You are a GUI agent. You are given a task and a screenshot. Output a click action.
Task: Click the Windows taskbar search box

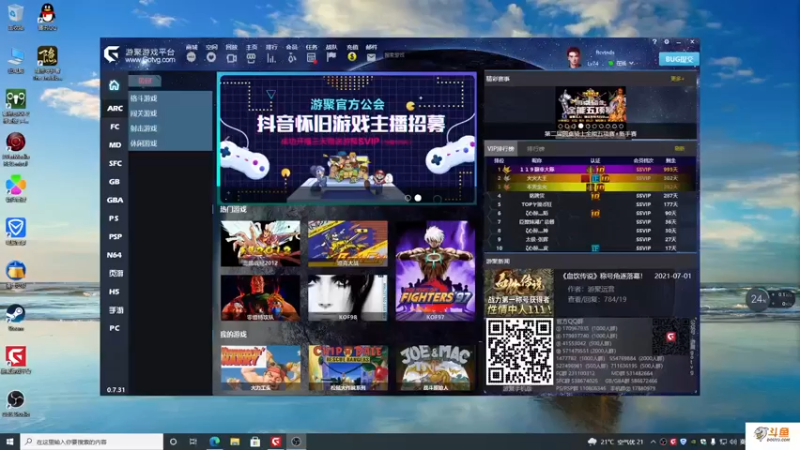pos(92,441)
